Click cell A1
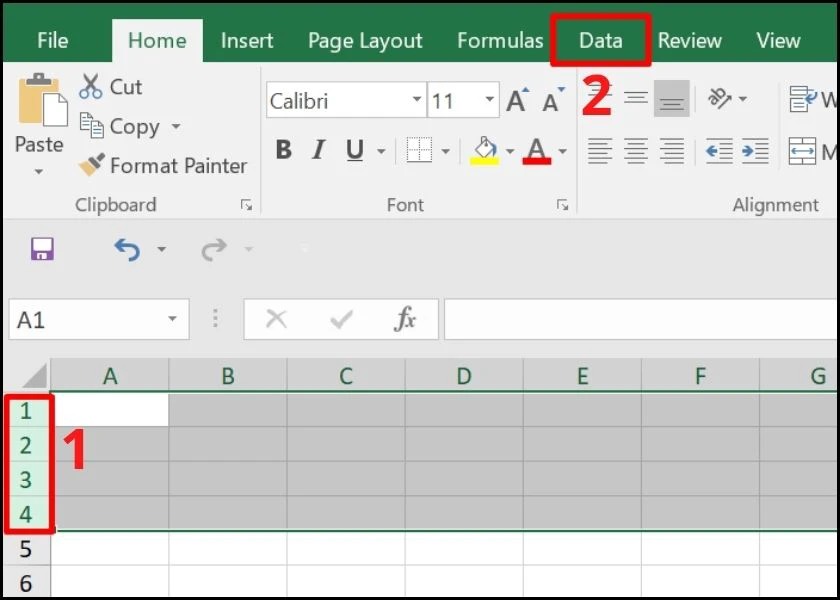840x600 pixels. 110,410
